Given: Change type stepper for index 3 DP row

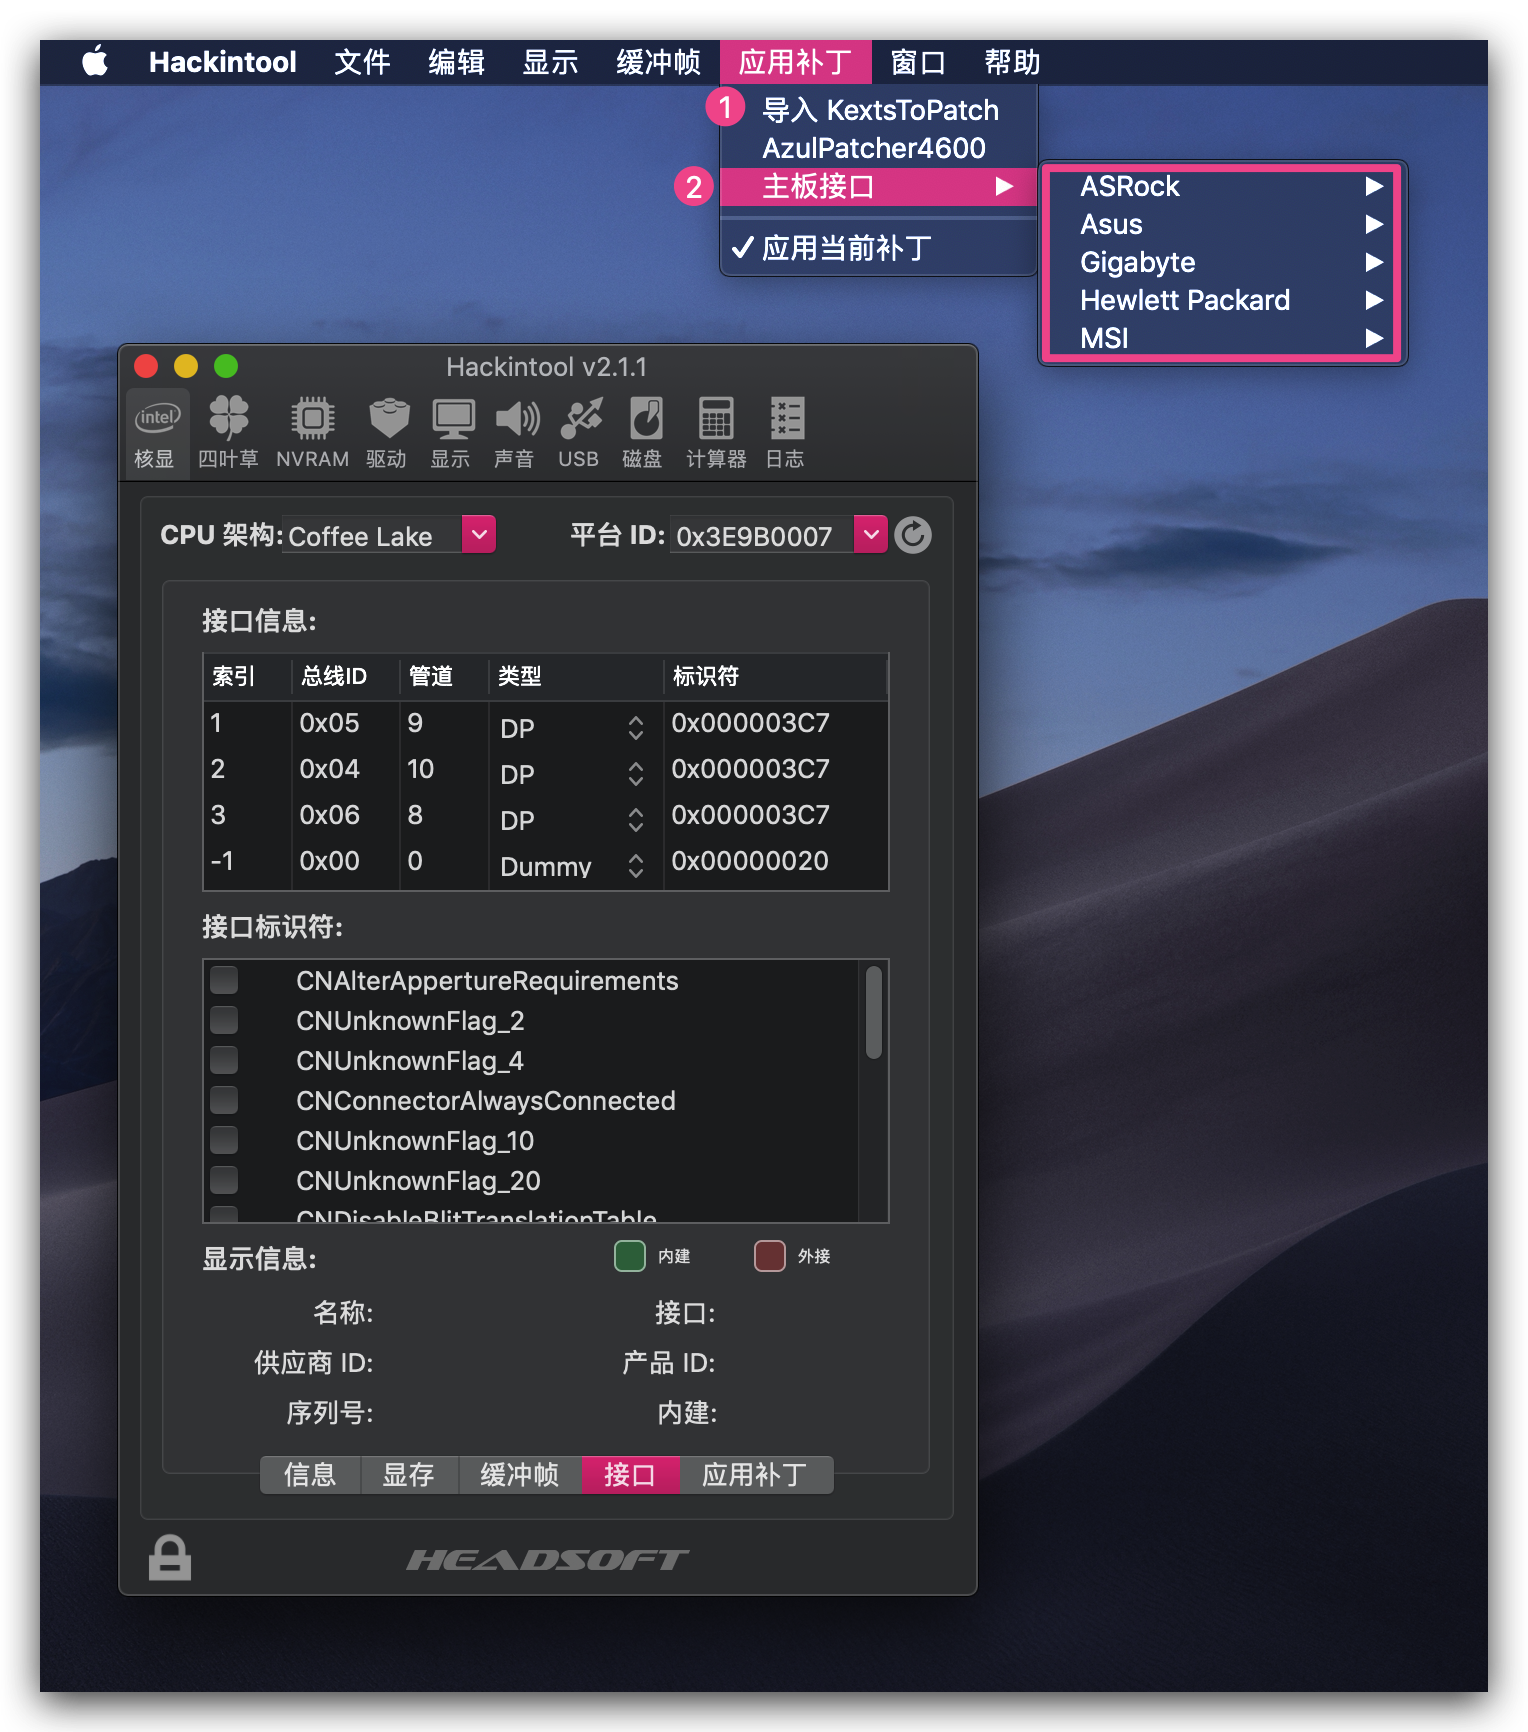Looking at the screenshot, I should point(636,820).
